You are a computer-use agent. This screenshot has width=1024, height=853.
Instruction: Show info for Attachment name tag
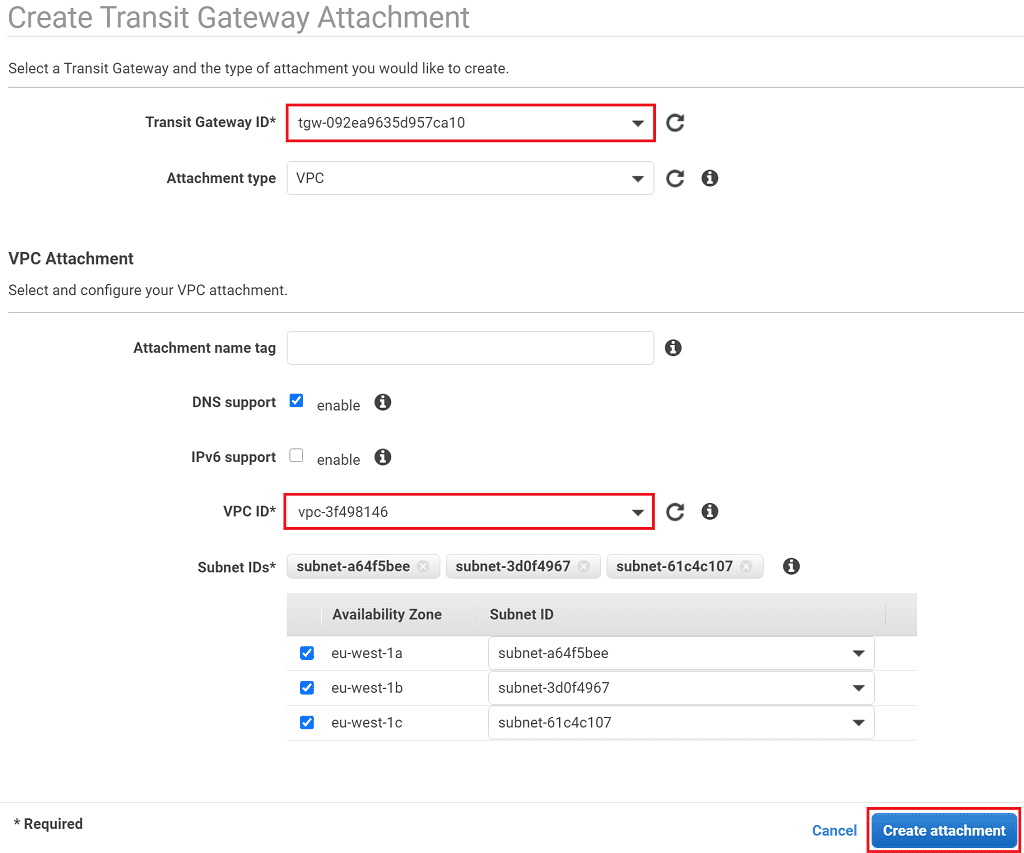[673, 348]
